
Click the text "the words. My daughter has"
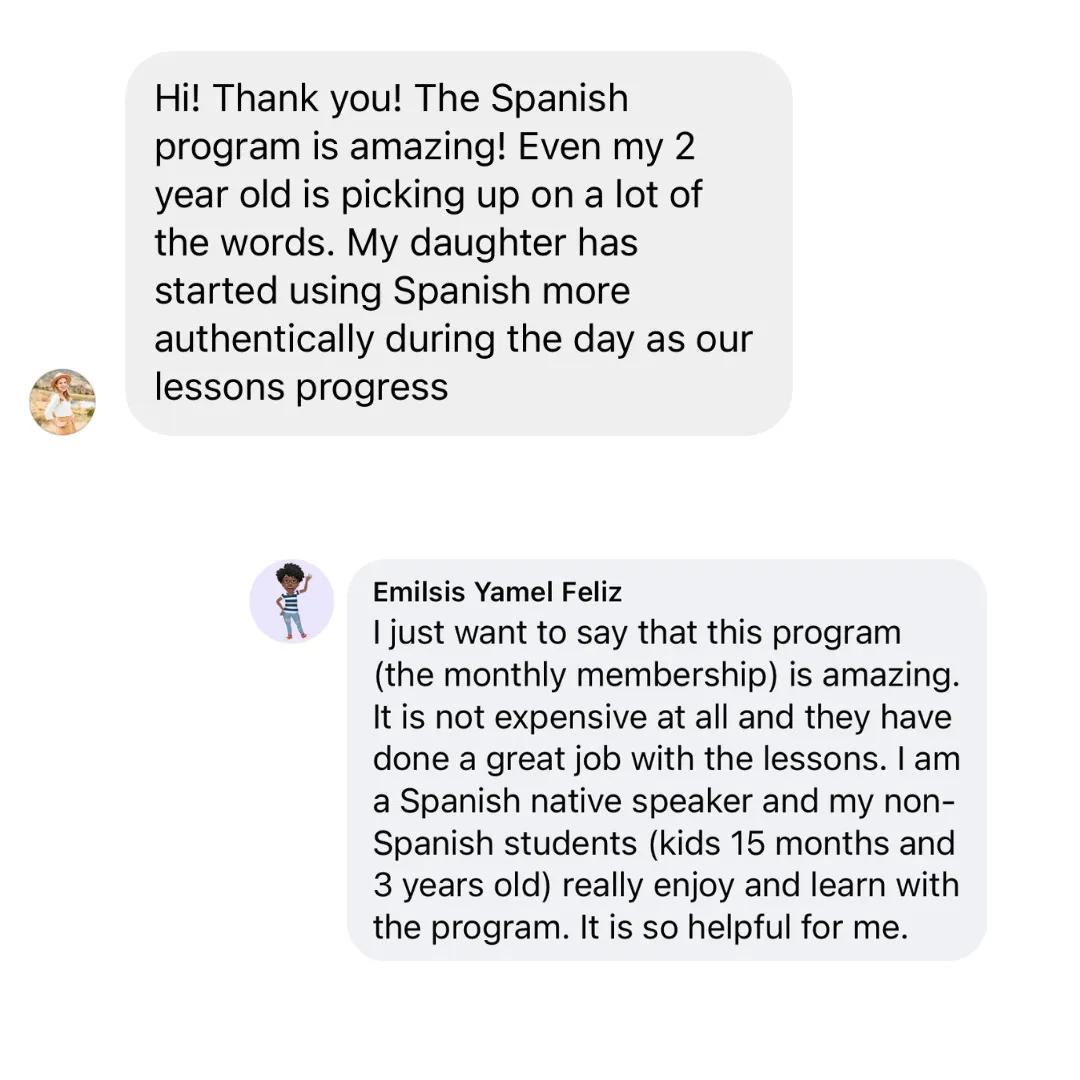tap(396, 242)
